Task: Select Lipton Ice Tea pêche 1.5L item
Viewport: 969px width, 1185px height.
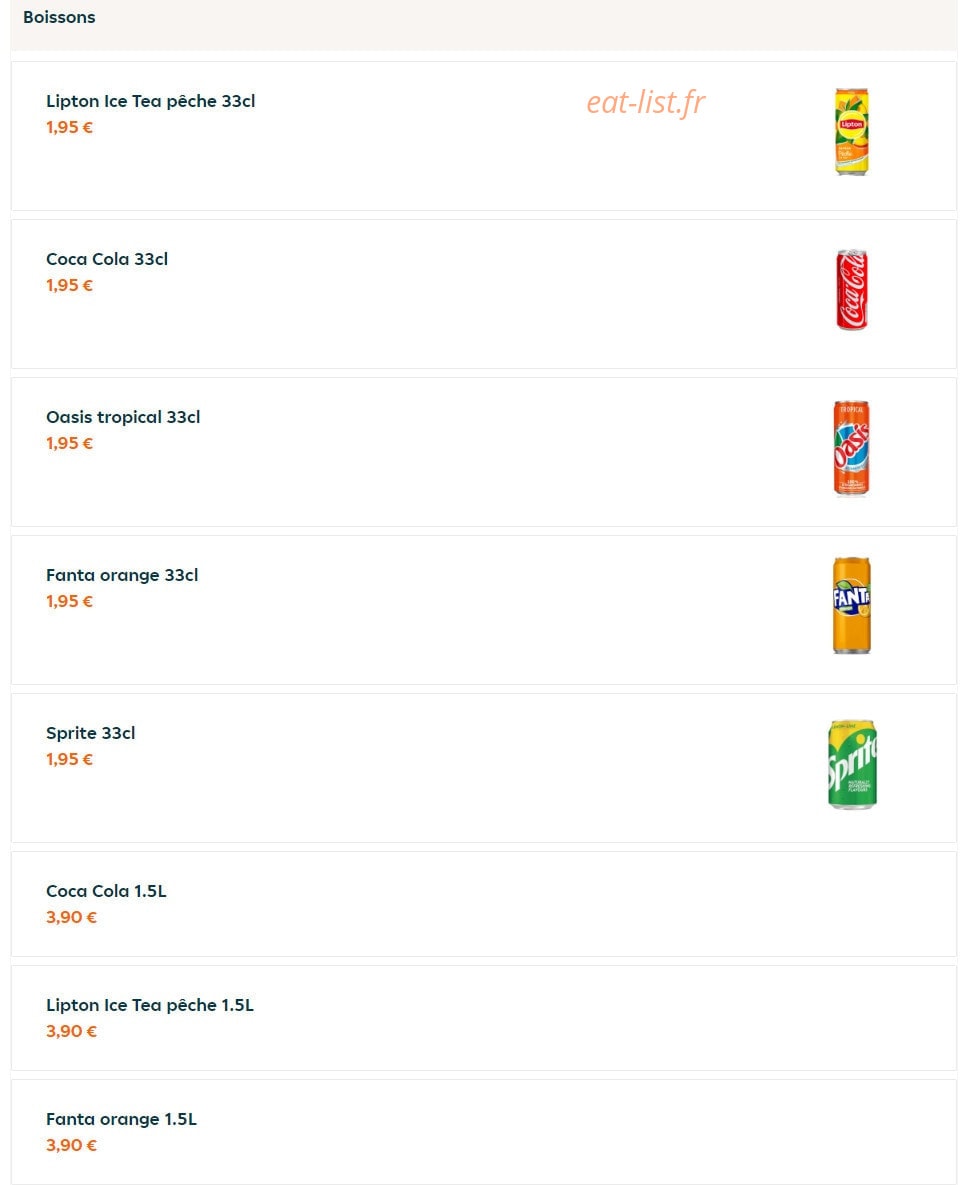Action: coord(484,1018)
